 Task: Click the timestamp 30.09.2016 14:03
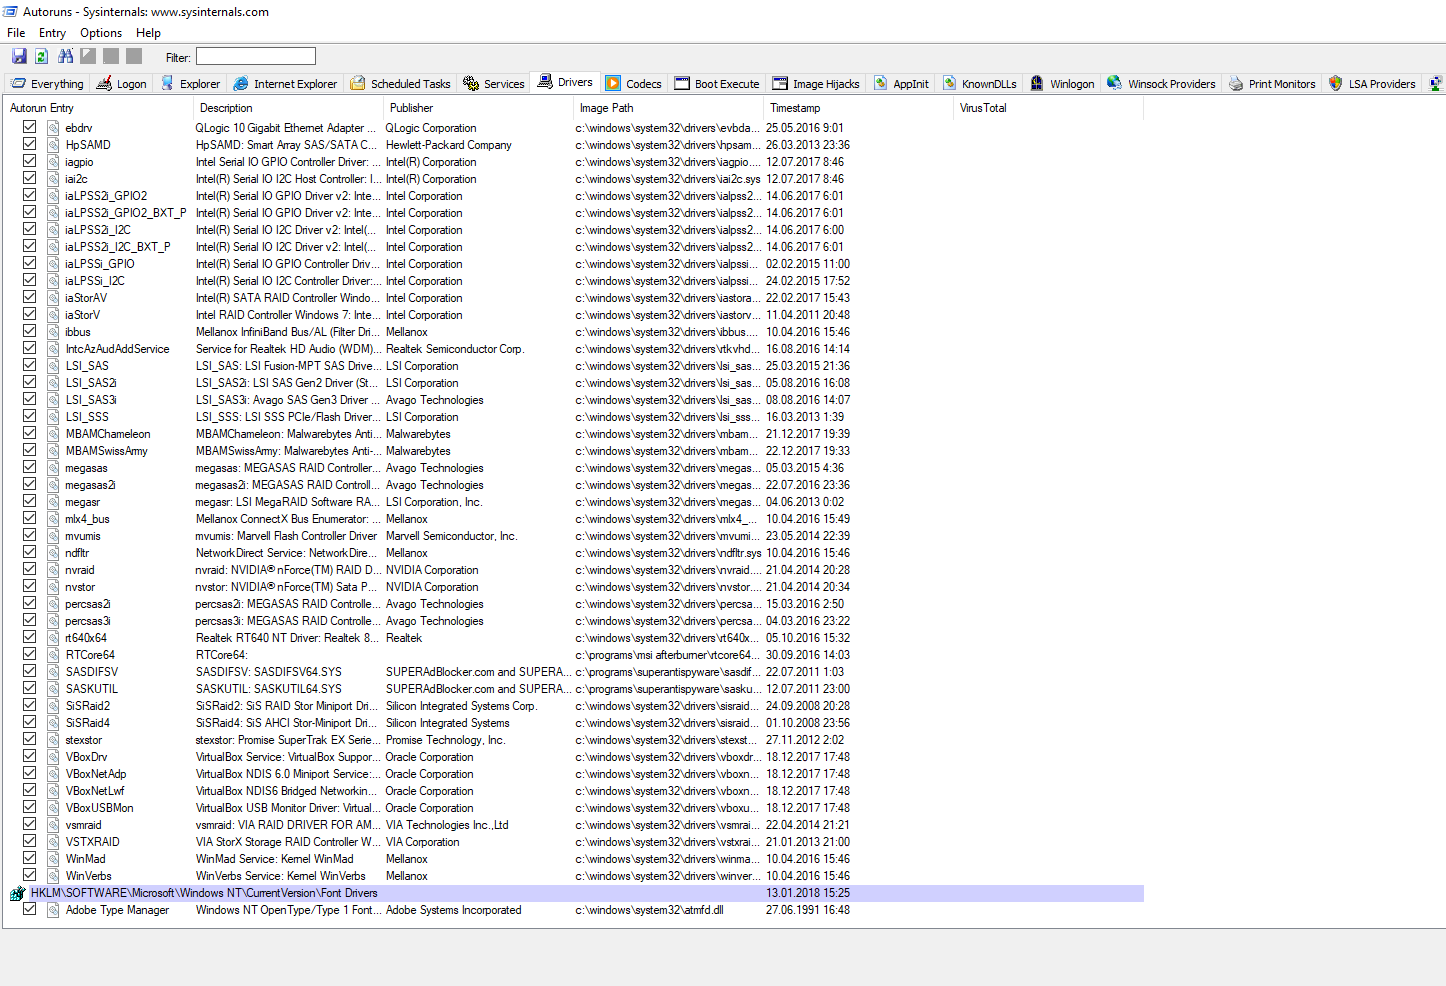(808, 655)
